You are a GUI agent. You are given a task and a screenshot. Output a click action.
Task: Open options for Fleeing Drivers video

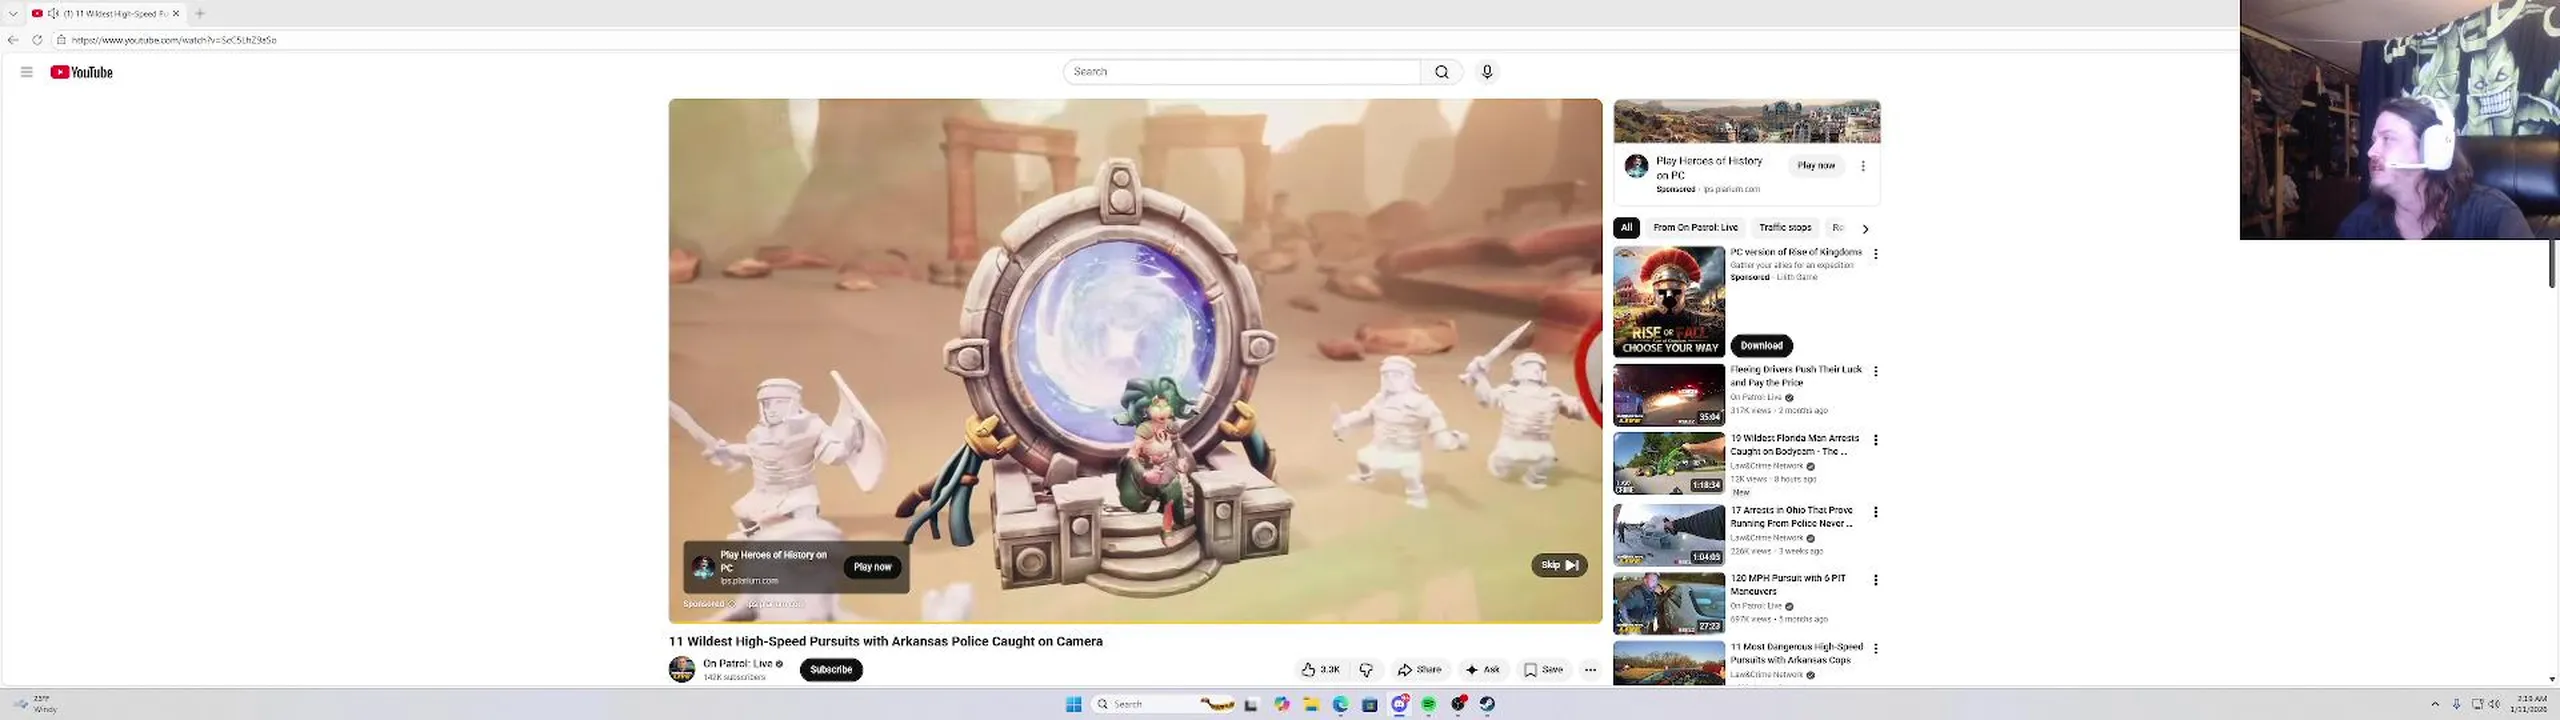pyautogui.click(x=1876, y=371)
